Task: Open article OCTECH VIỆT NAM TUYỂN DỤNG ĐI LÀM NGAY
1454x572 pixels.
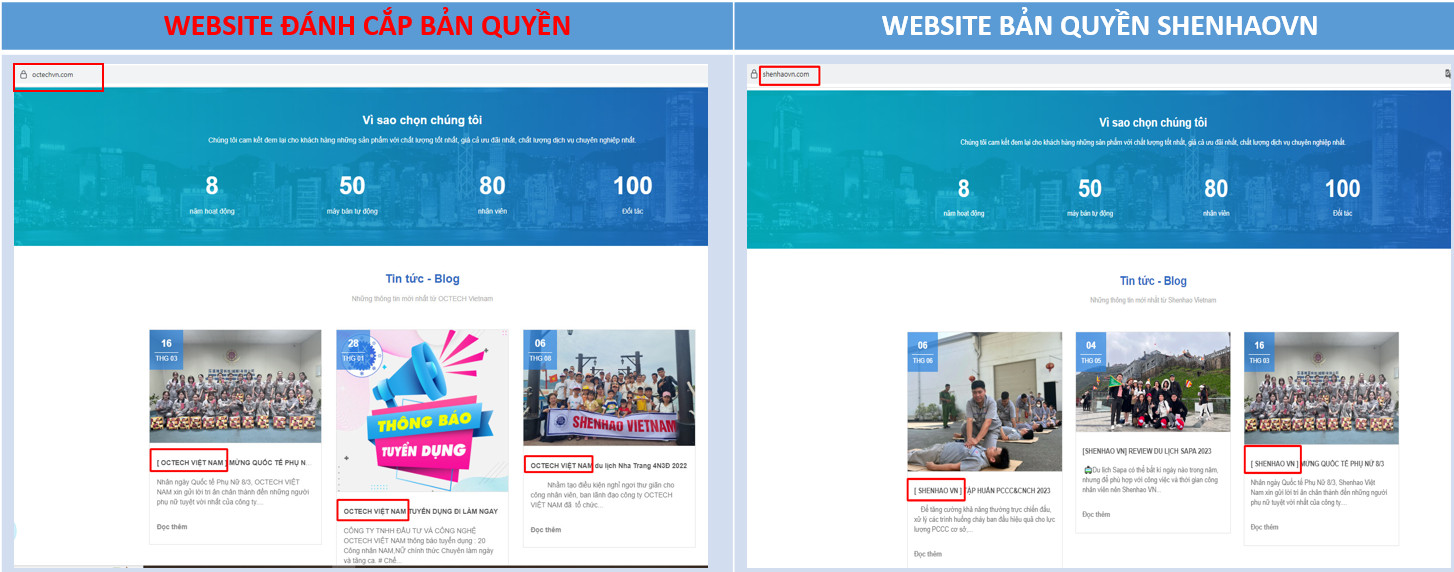Action: click(x=420, y=511)
